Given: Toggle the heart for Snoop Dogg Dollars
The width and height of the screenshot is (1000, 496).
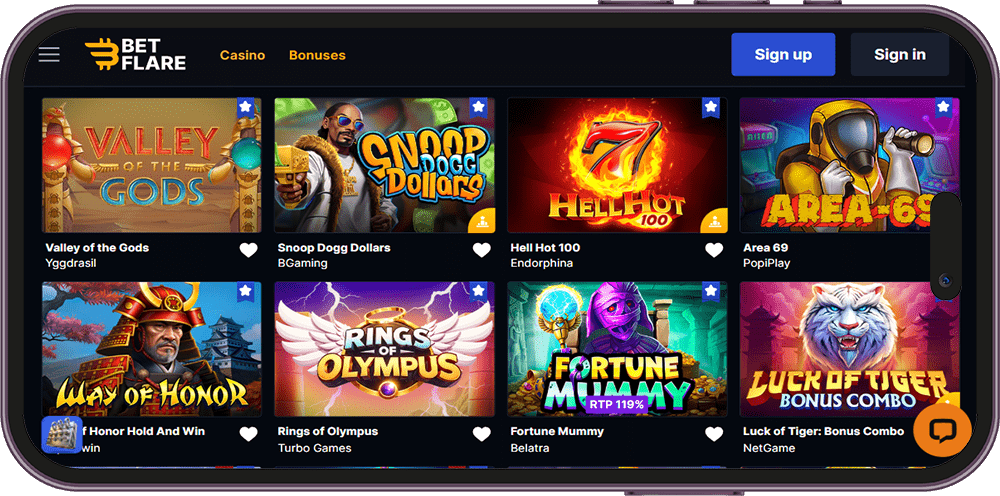Looking at the screenshot, I should 482,251.
